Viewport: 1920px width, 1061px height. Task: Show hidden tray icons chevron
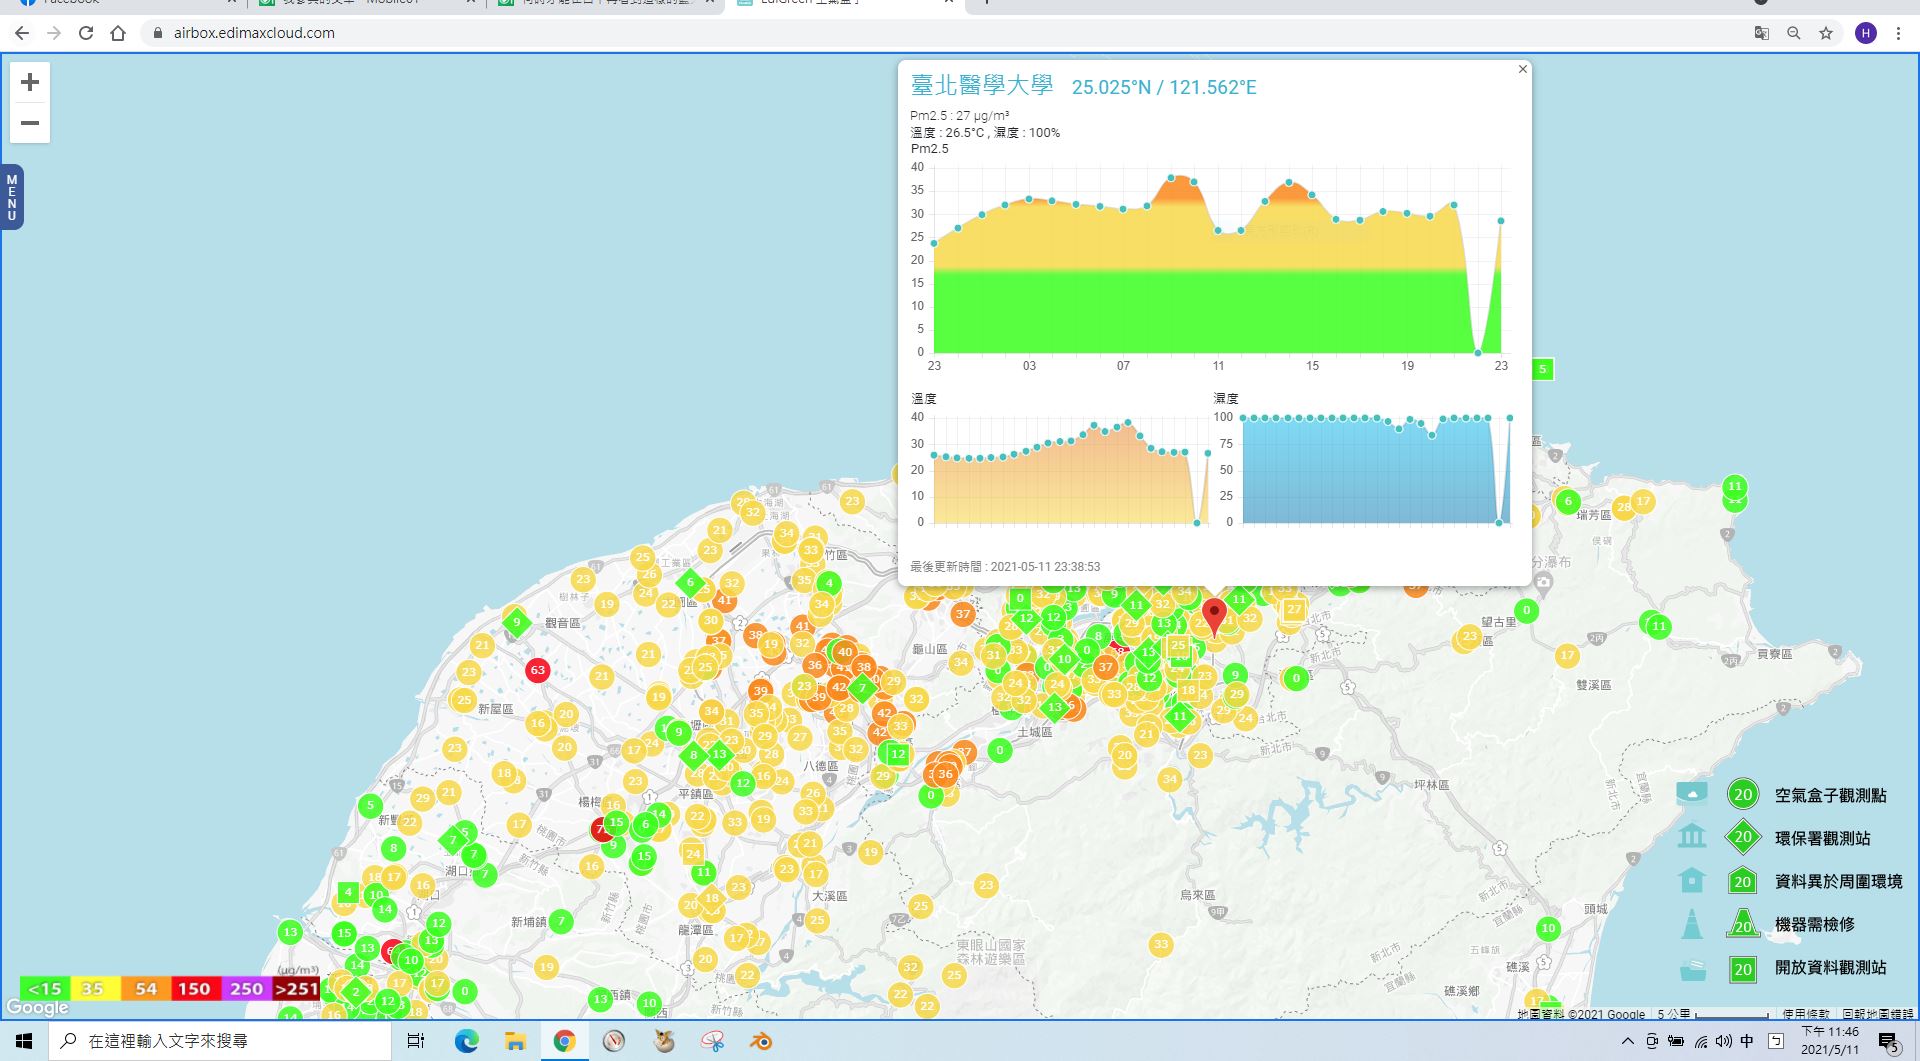(1628, 1041)
